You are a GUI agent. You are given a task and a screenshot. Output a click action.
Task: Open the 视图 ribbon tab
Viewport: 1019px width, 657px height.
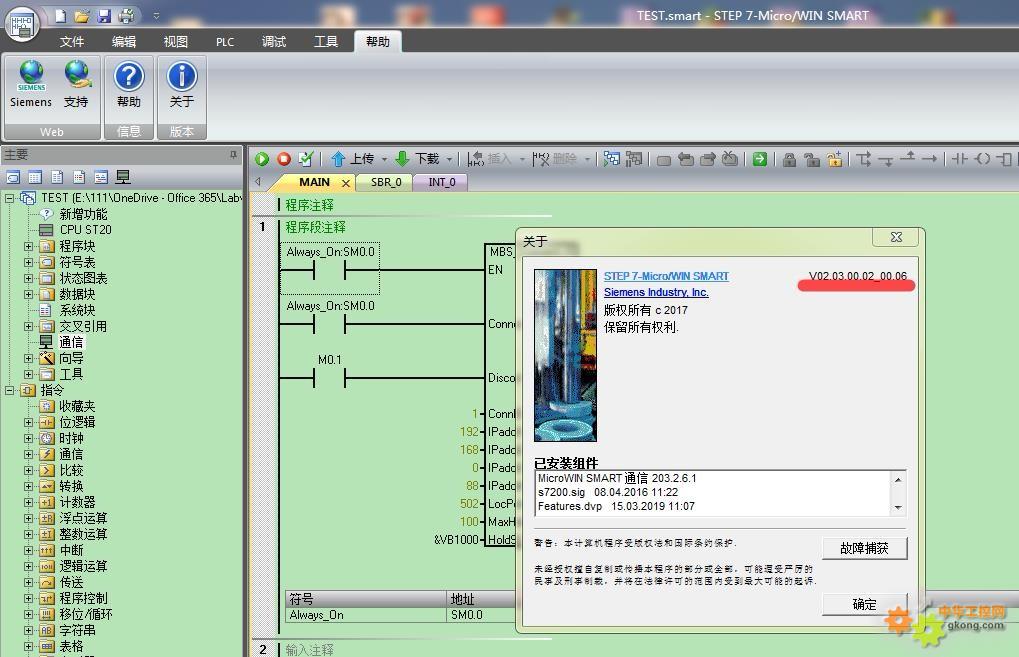coord(175,42)
